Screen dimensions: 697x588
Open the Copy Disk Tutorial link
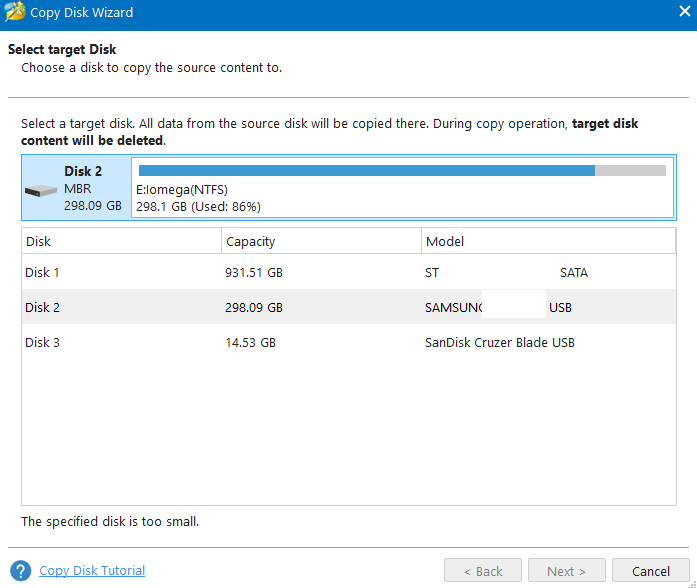92,570
